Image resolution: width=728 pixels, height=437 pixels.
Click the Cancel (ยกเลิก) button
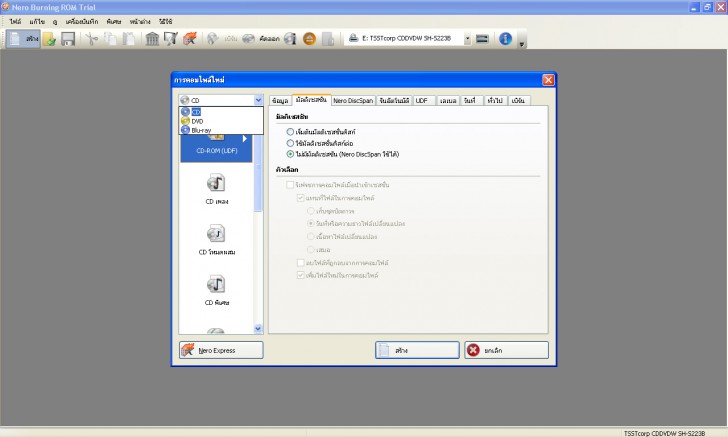point(507,350)
